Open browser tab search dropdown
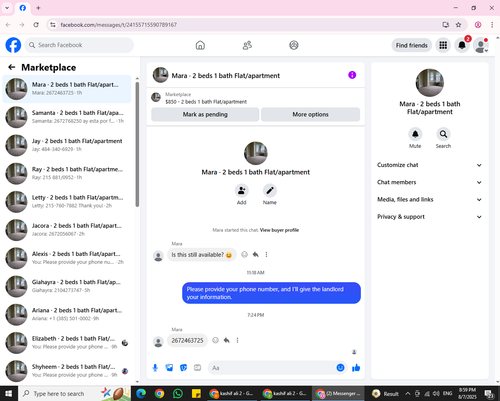The image size is (500, 401). coord(7,8)
